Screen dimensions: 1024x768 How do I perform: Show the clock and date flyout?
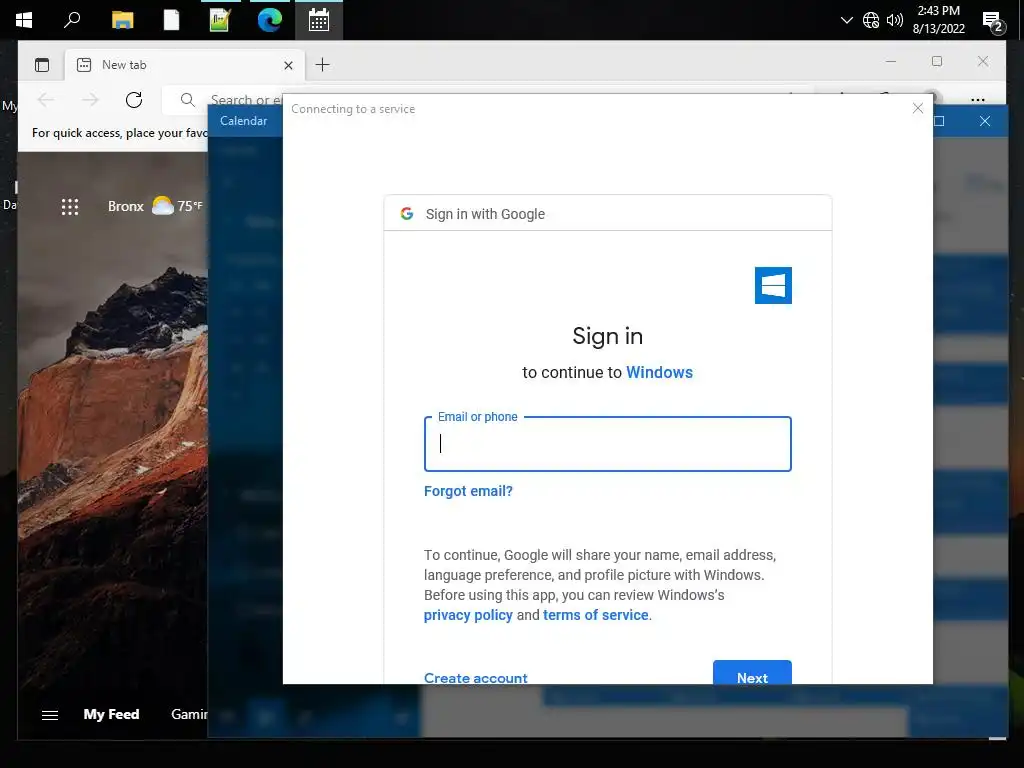click(x=938, y=20)
